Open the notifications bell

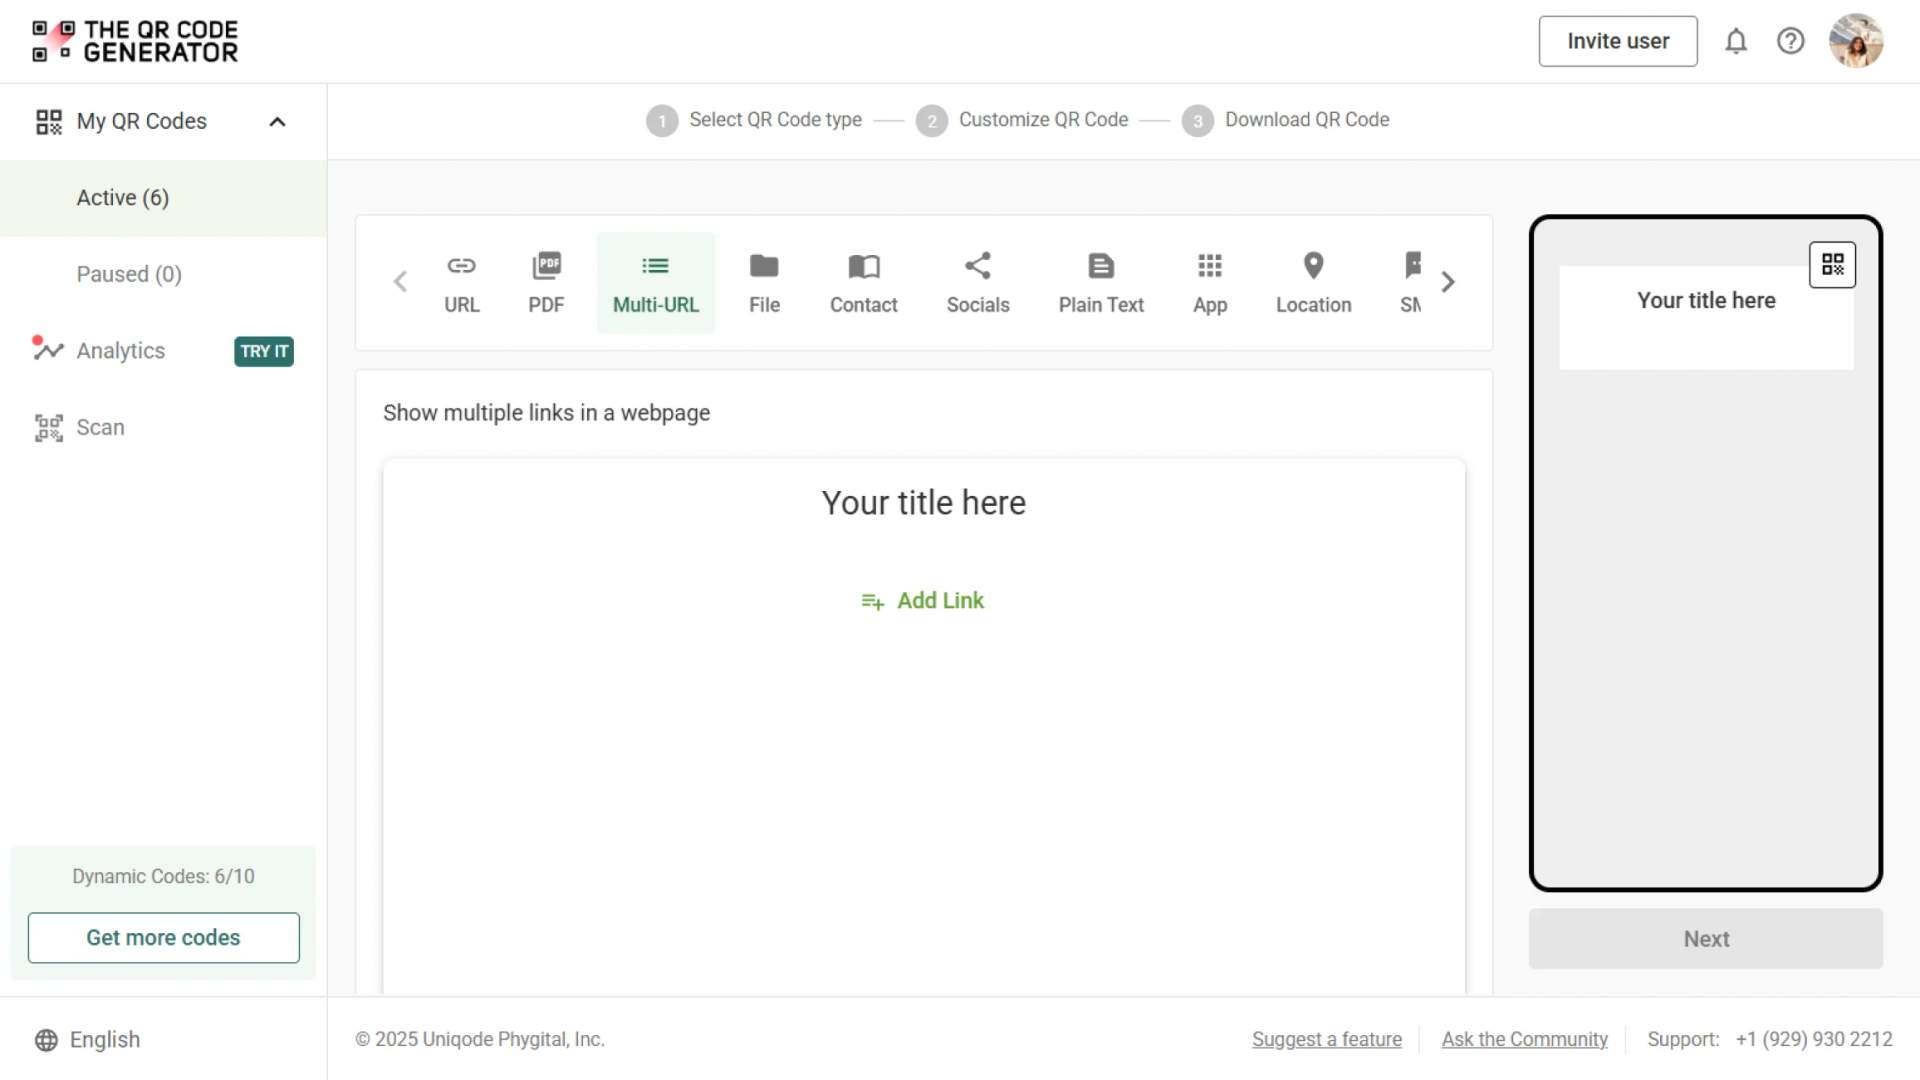1736,41
